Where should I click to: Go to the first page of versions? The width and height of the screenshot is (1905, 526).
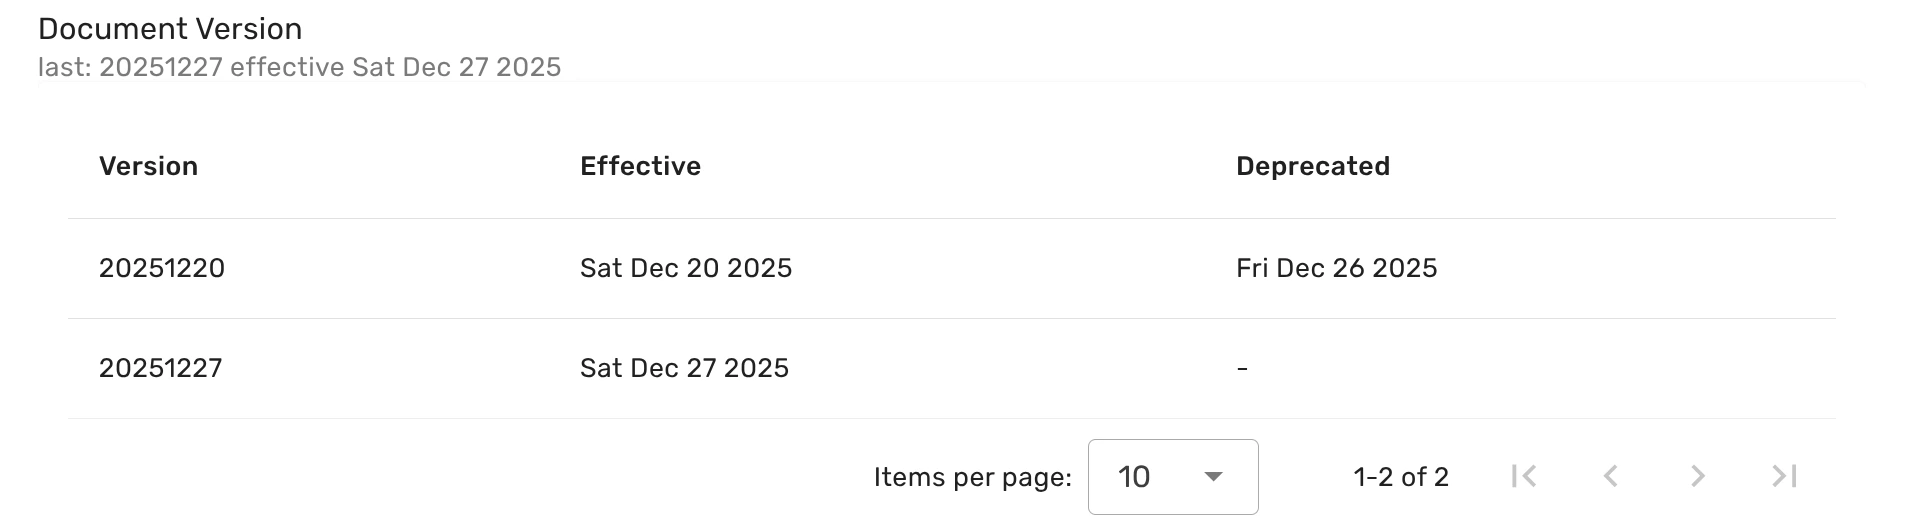pyautogui.click(x=1524, y=477)
